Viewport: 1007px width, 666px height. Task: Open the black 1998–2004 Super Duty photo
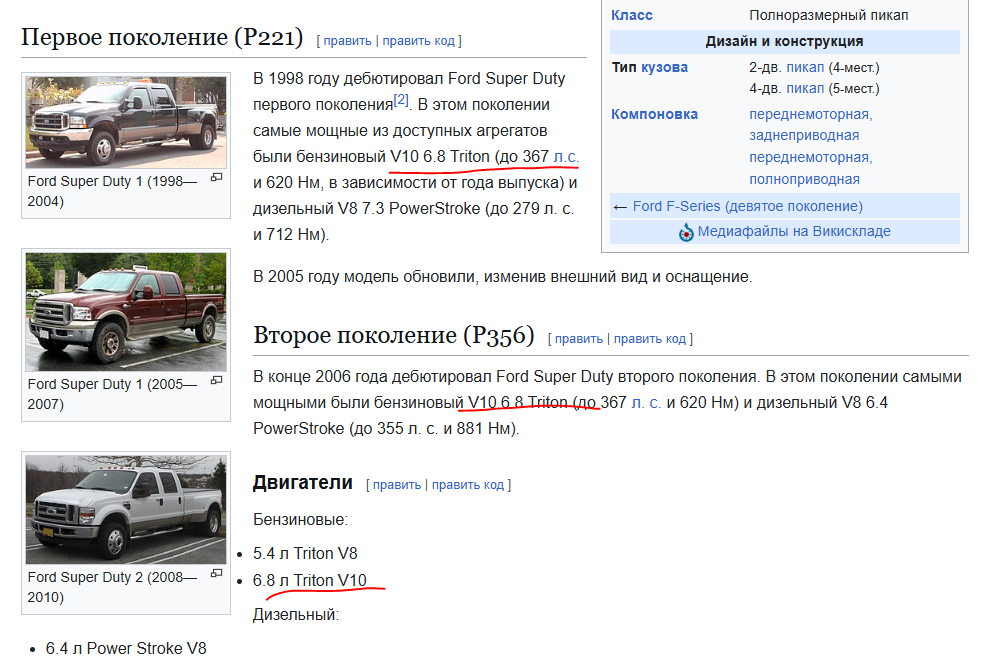click(x=126, y=122)
